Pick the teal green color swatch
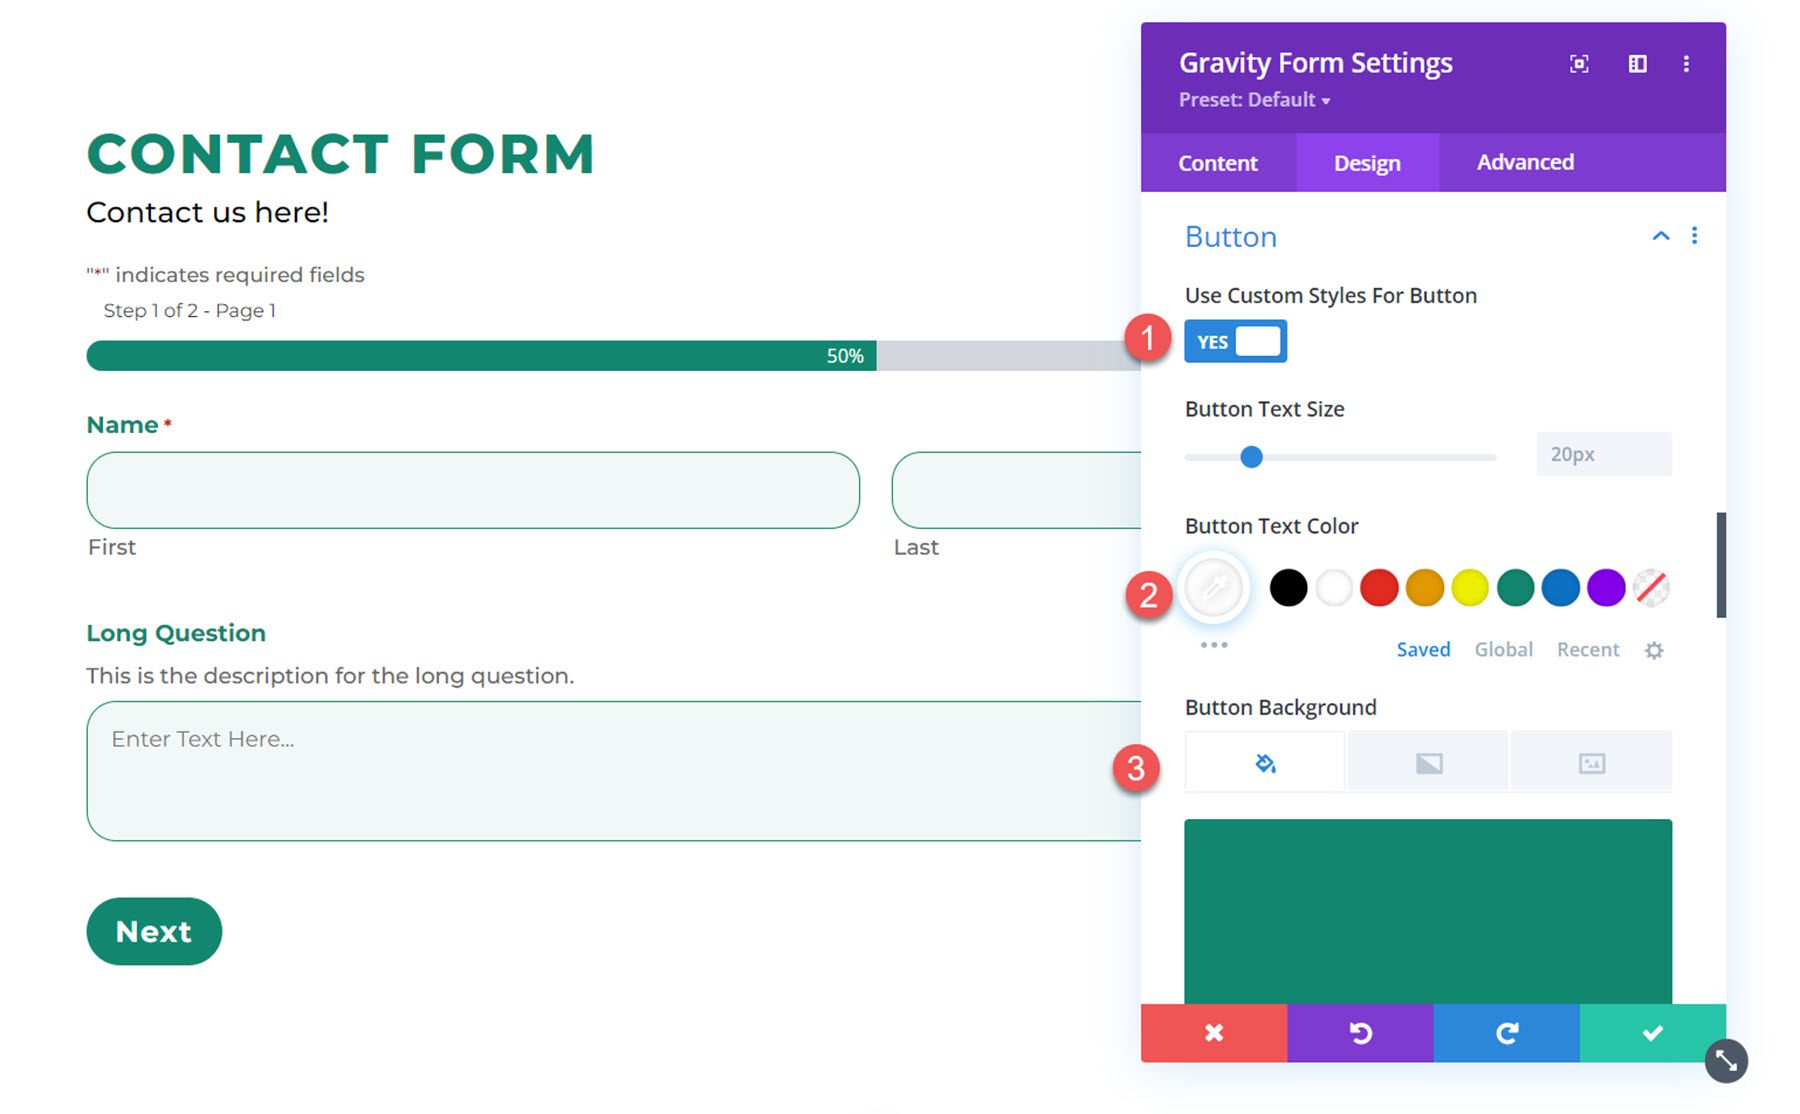 coord(1515,588)
